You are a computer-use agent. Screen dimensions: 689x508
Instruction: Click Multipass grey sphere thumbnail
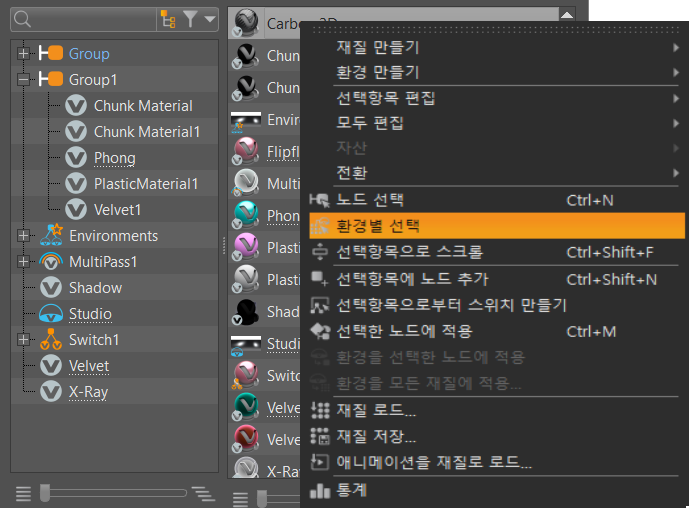point(246,182)
